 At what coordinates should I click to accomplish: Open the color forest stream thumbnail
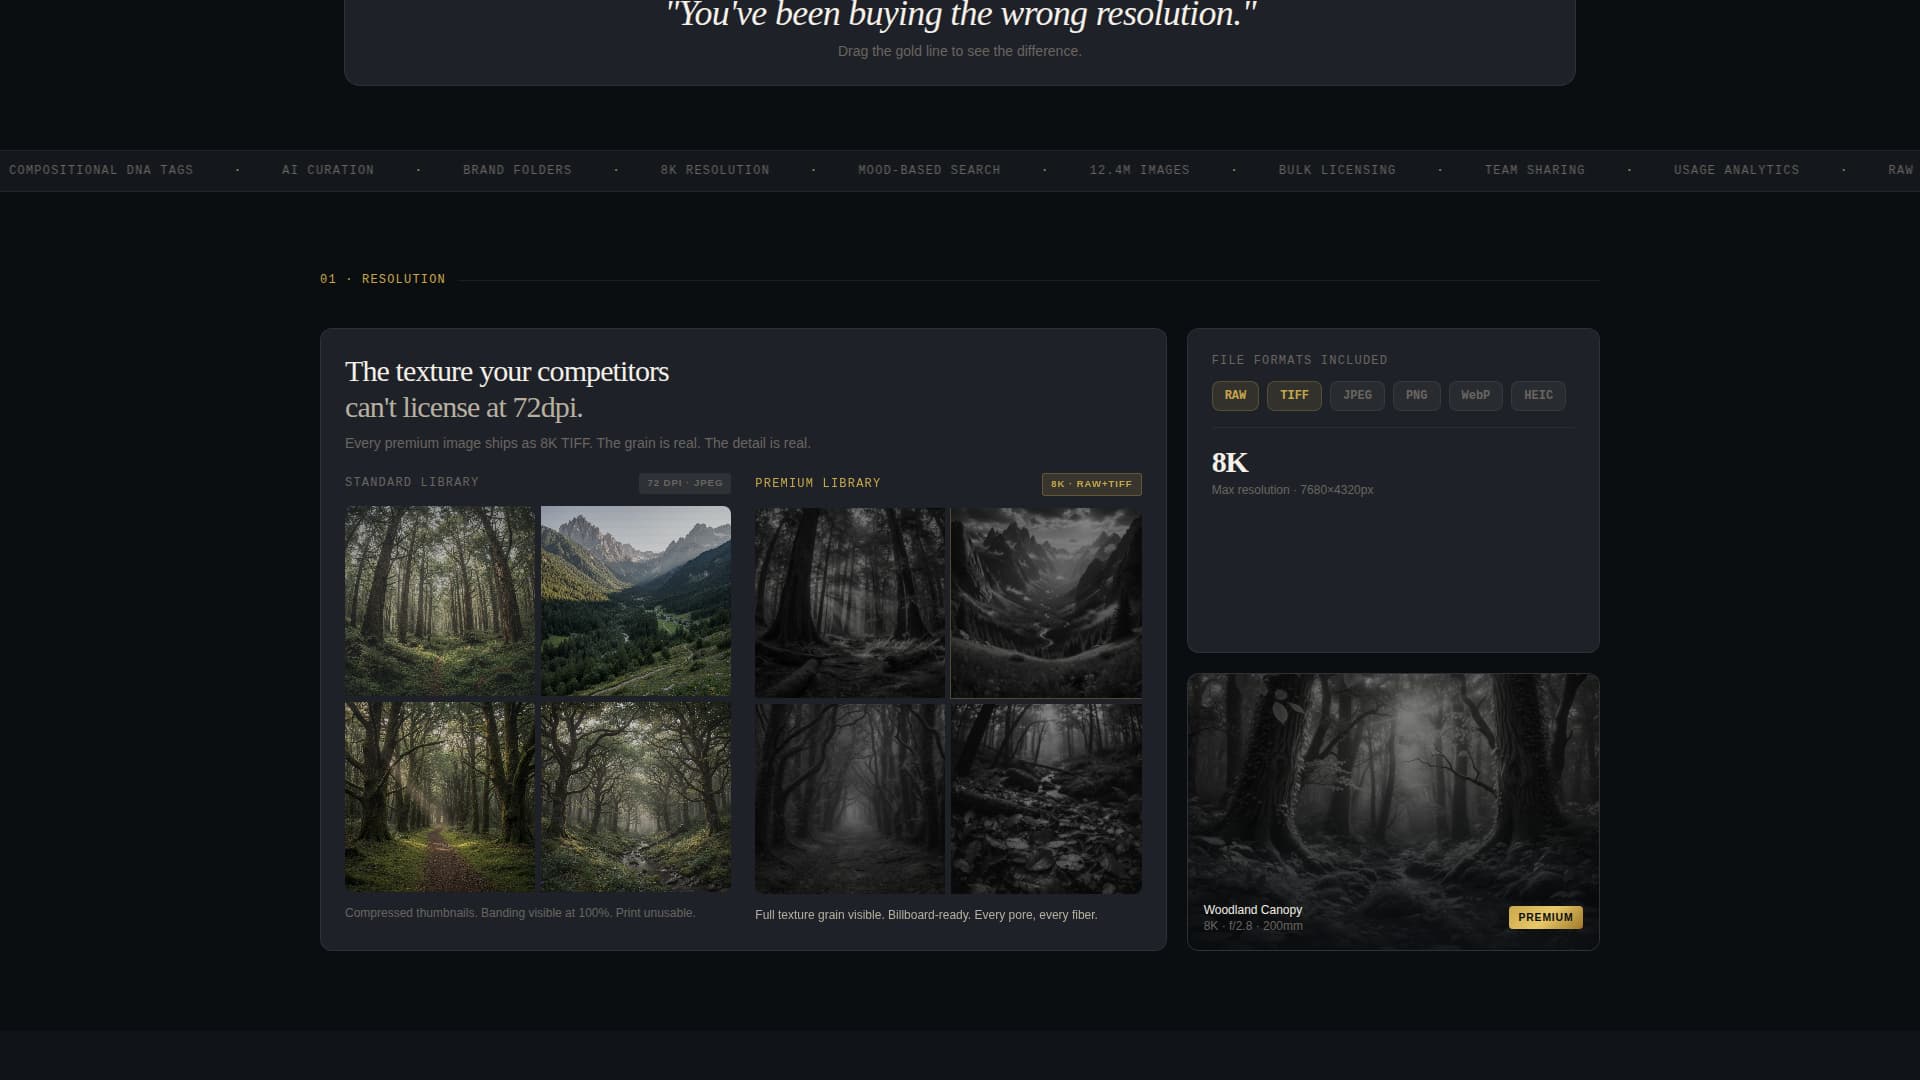click(x=636, y=797)
